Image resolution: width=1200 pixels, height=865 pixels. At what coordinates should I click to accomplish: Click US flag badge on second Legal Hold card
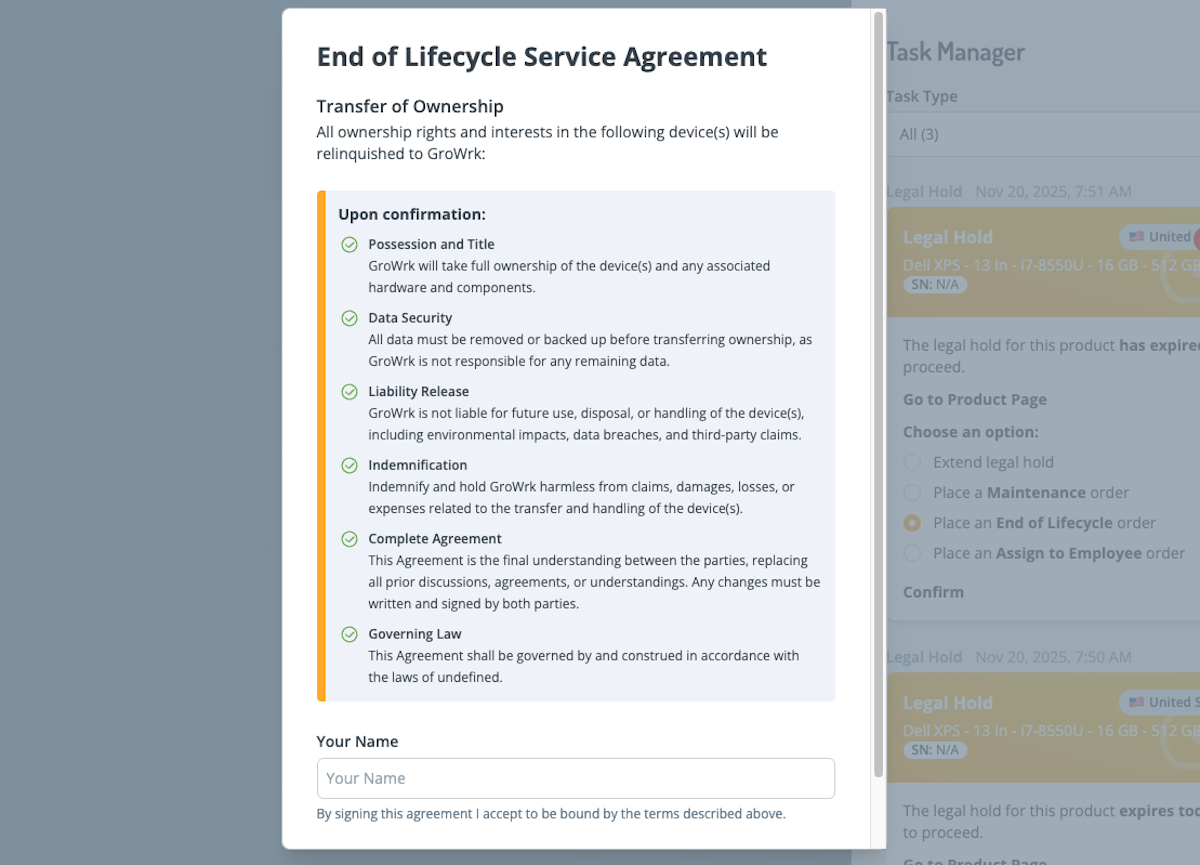[1160, 702]
